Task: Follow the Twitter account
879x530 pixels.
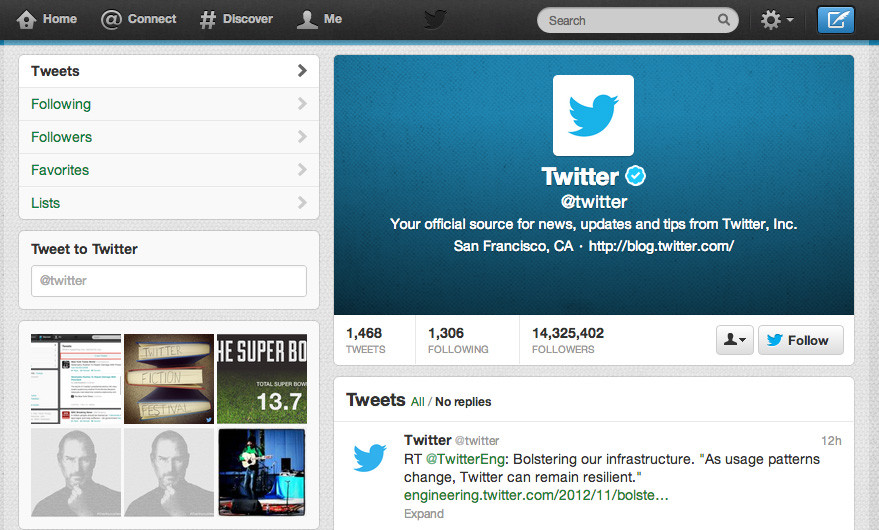Action: pos(800,340)
